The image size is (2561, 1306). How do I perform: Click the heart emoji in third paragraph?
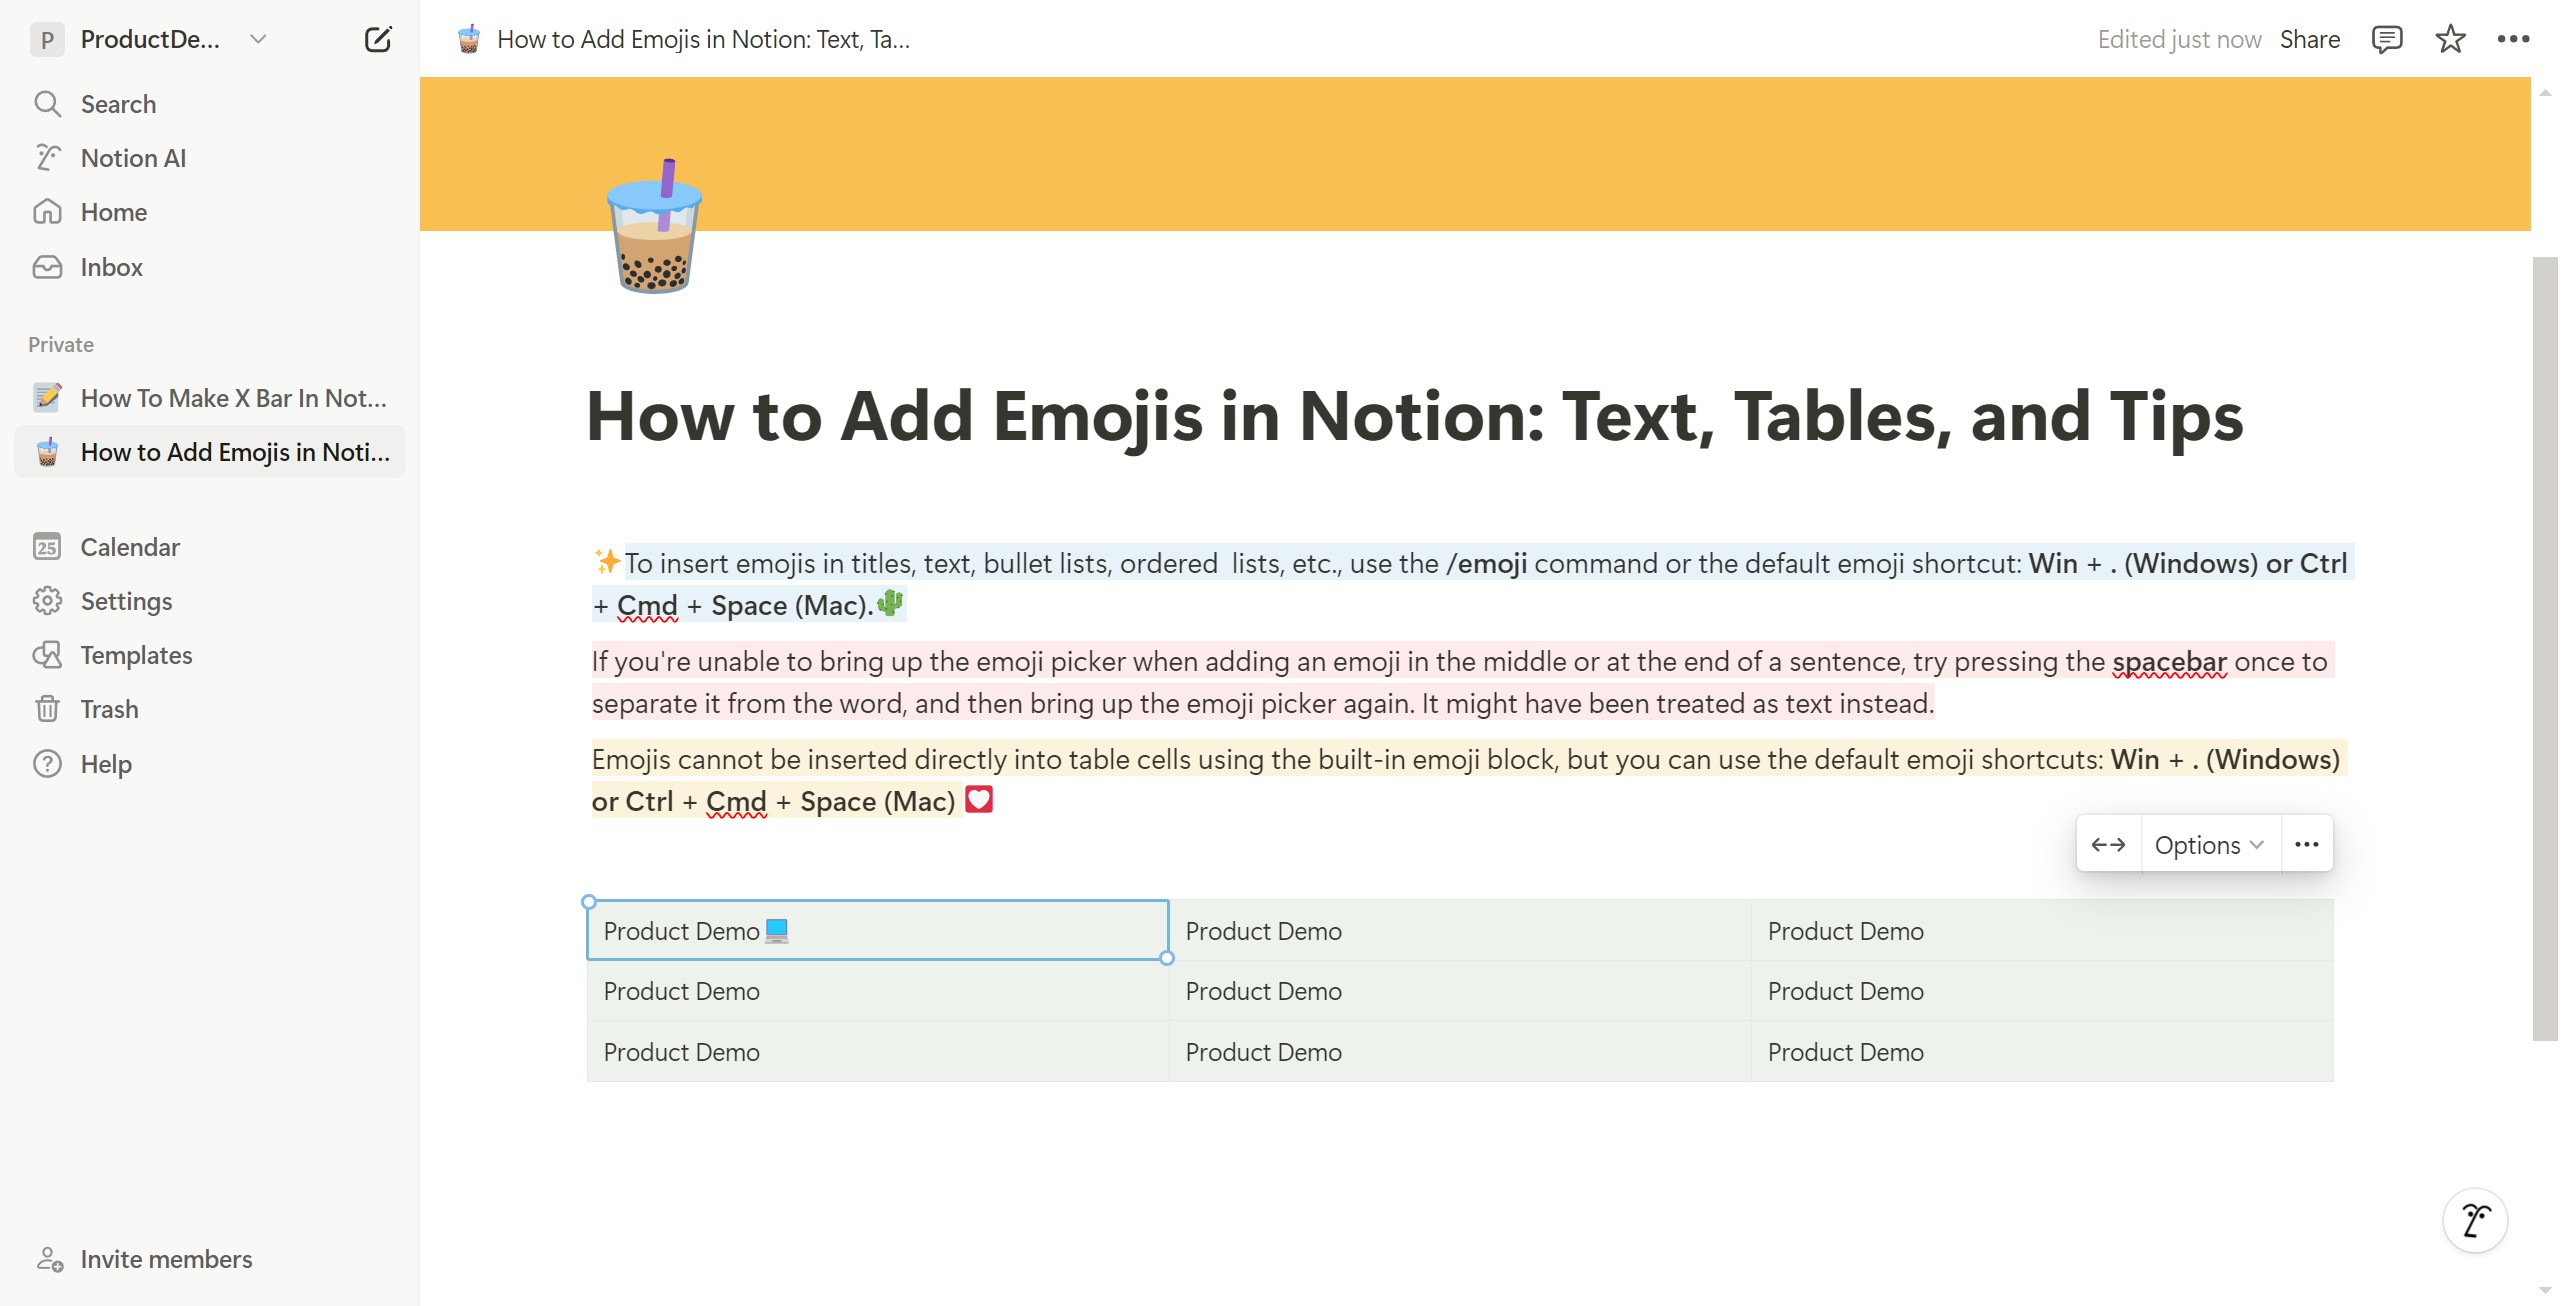(979, 799)
